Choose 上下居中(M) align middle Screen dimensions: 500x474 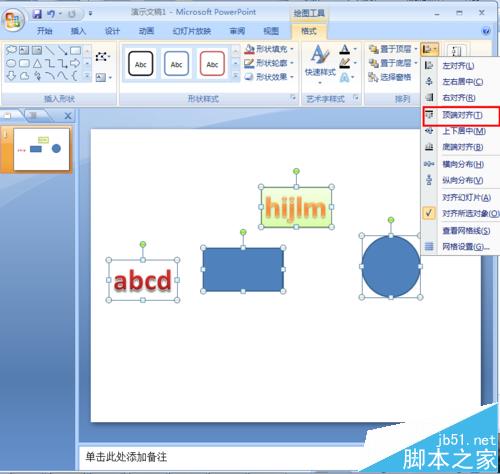[461, 131]
